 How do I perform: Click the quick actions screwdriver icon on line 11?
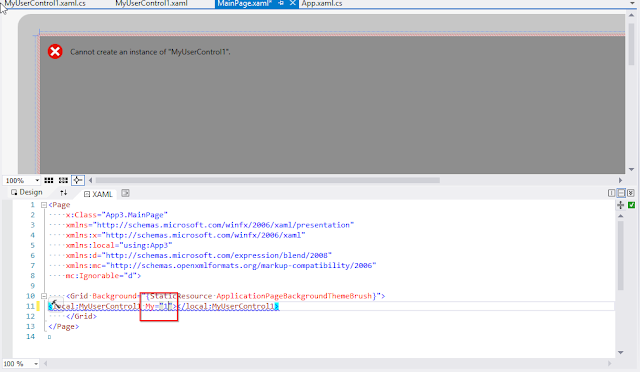[x=56, y=304]
